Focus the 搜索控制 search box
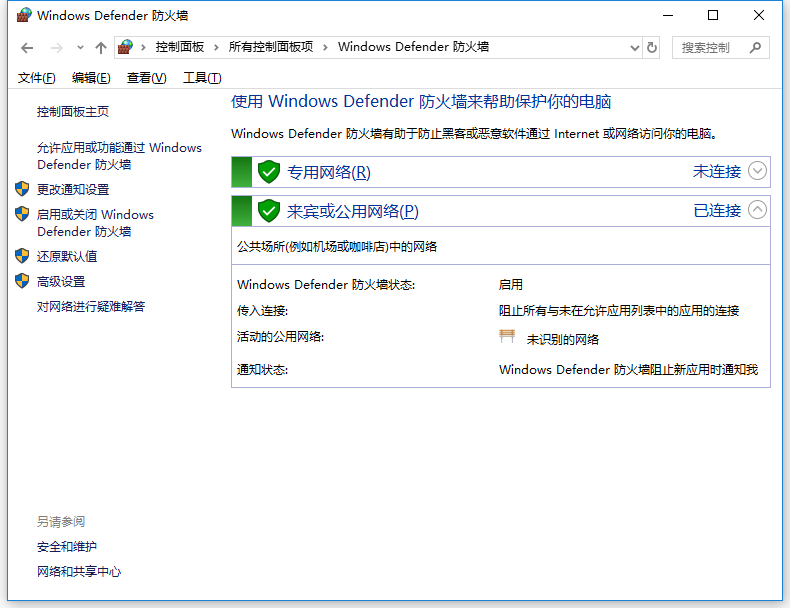Viewport: 790px width, 608px height. 720,48
